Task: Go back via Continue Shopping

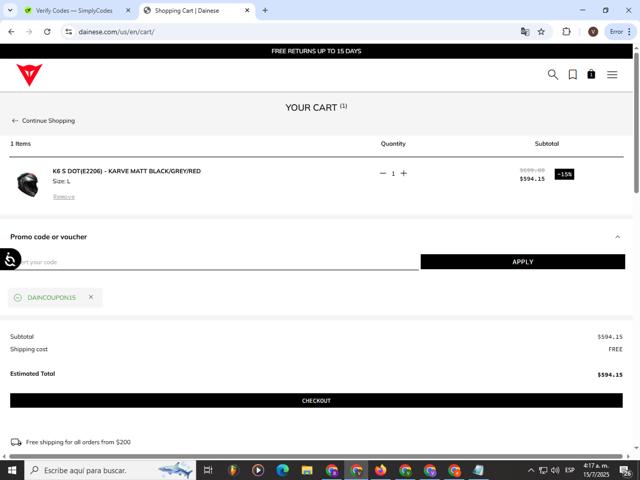Action: coord(43,121)
